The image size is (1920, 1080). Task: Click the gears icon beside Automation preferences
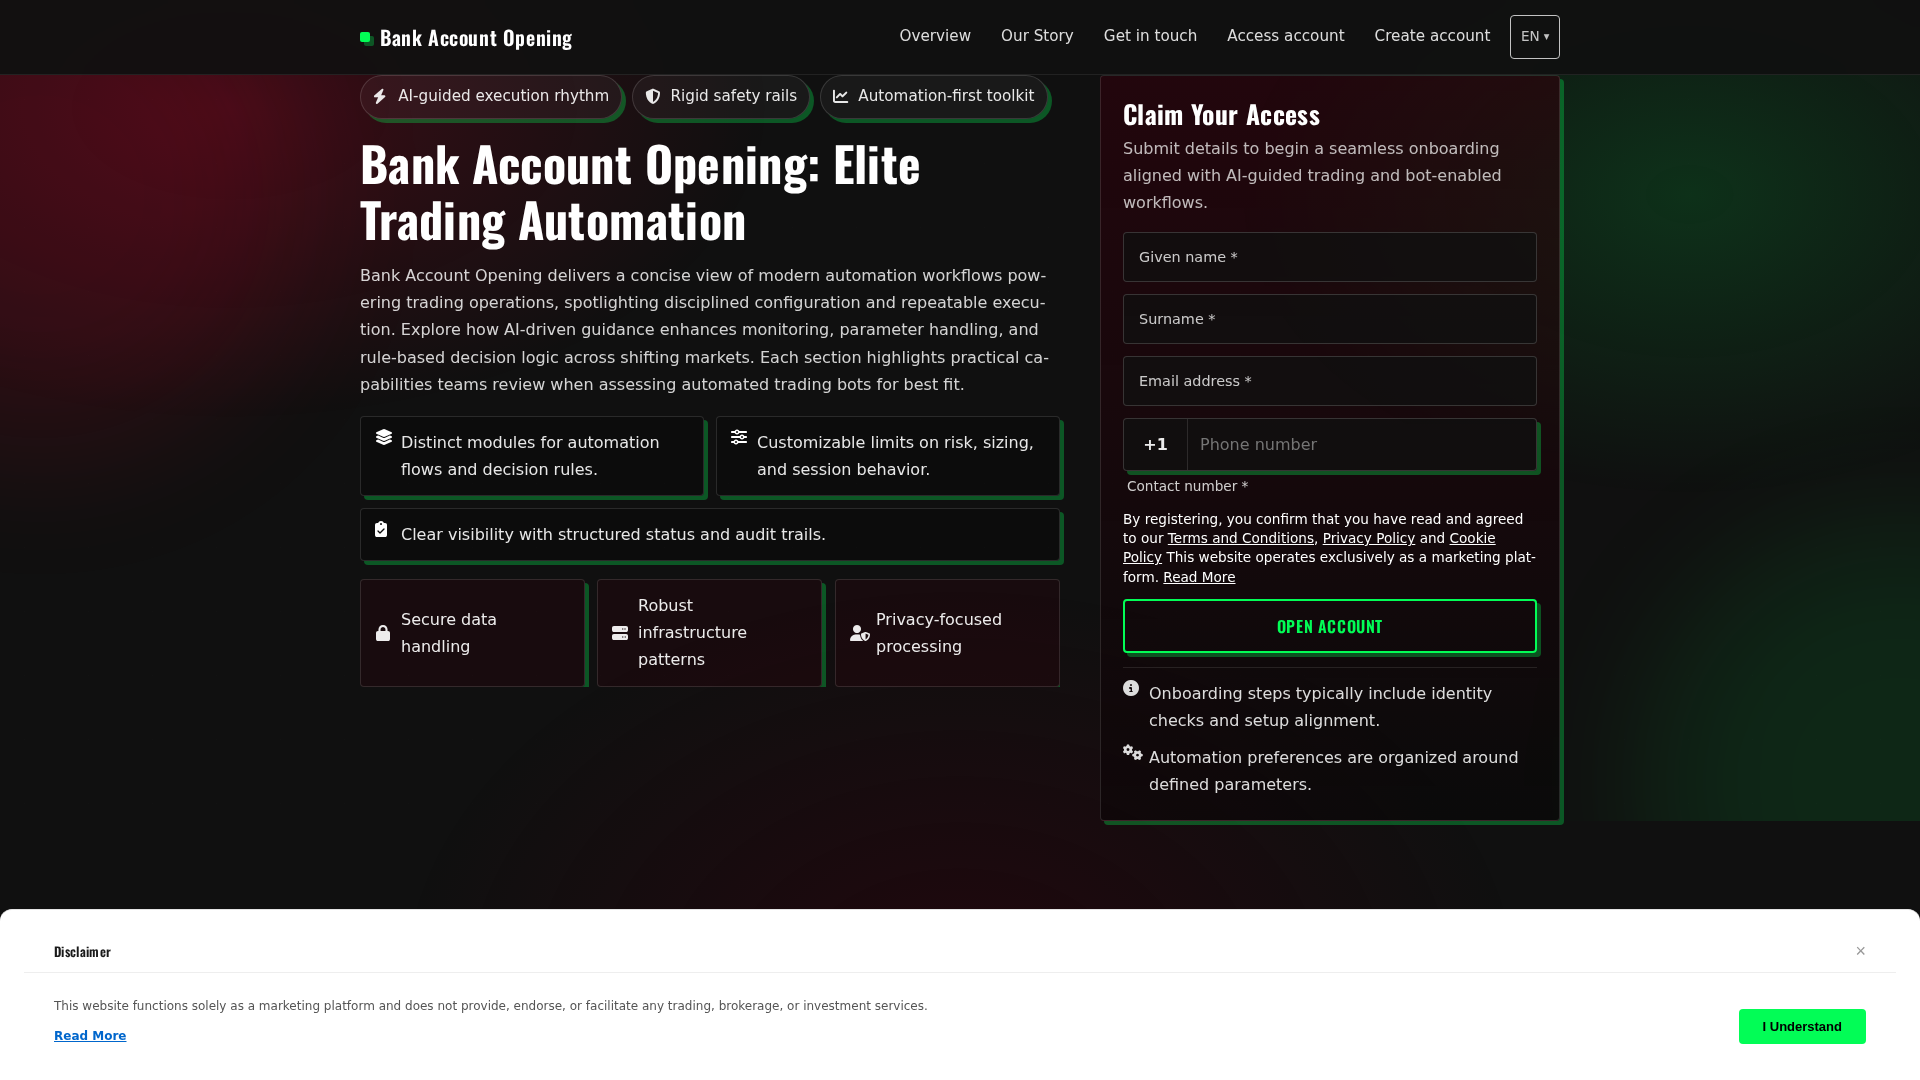[x=1133, y=752]
